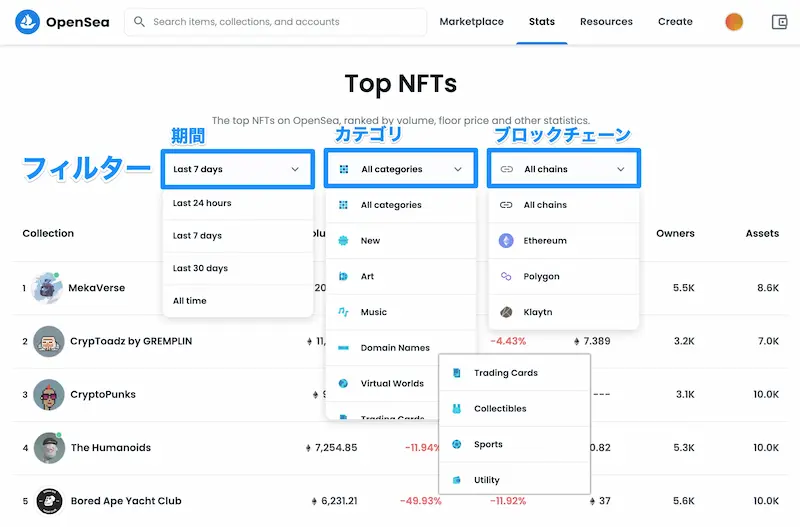Image resolution: width=800 pixels, height=527 pixels.
Task: Click the Art category icon
Action: [x=343, y=277]
